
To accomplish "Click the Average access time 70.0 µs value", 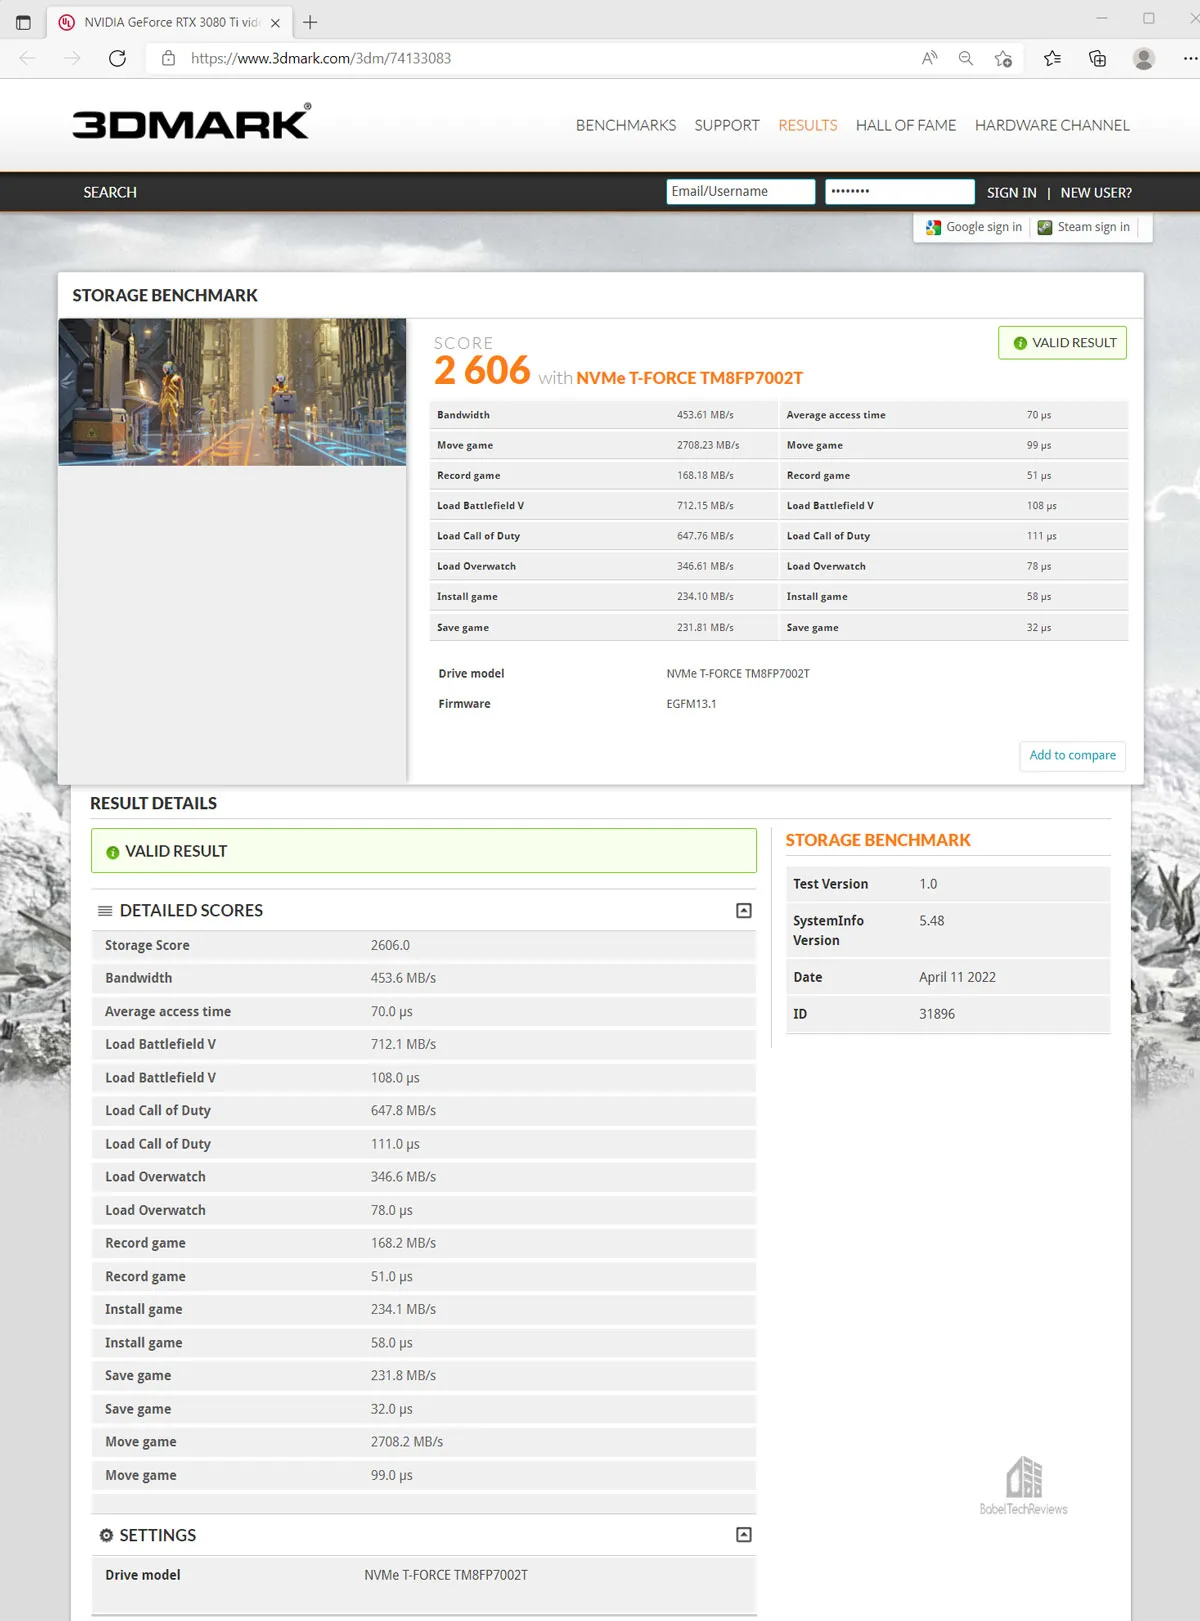I will (x=392, y=1011).
